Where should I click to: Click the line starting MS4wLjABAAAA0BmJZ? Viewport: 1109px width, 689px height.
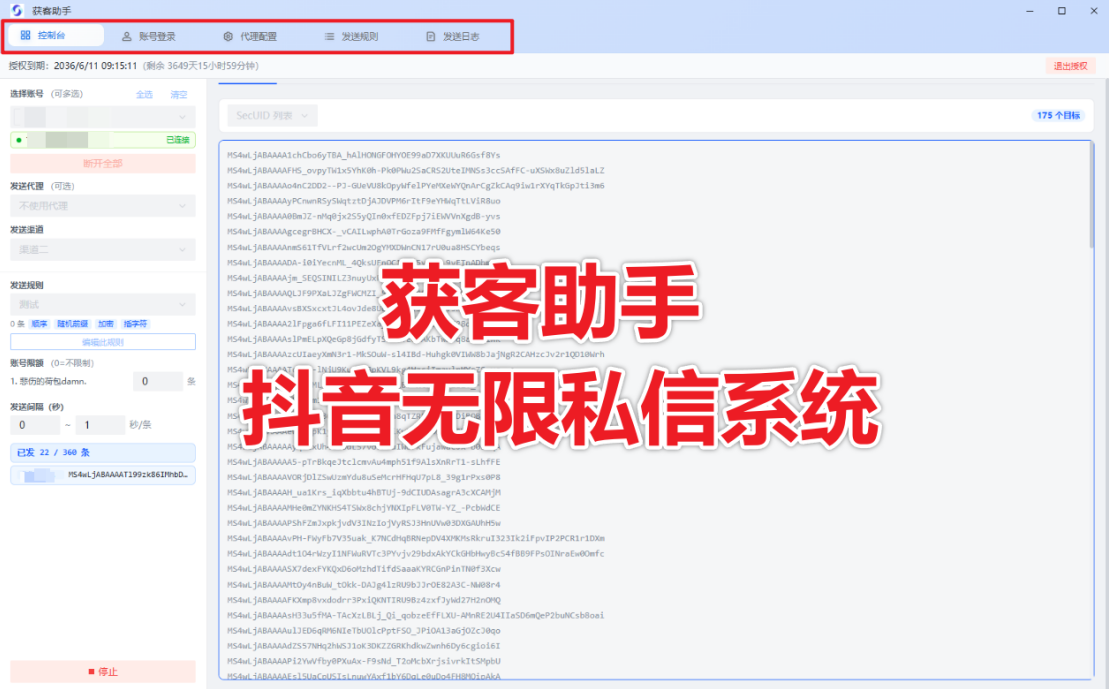point(364,216)
